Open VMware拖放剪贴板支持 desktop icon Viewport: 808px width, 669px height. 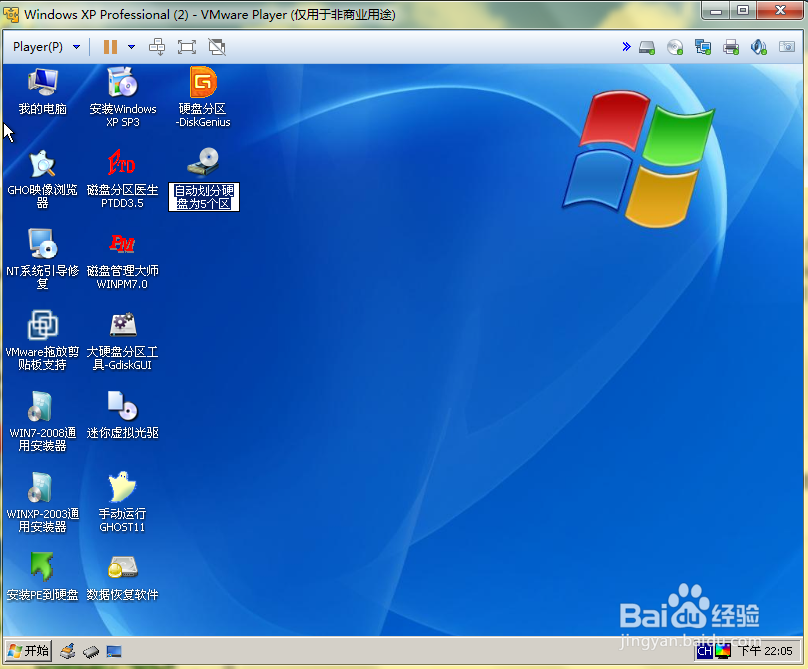click(x=42, y=340)
